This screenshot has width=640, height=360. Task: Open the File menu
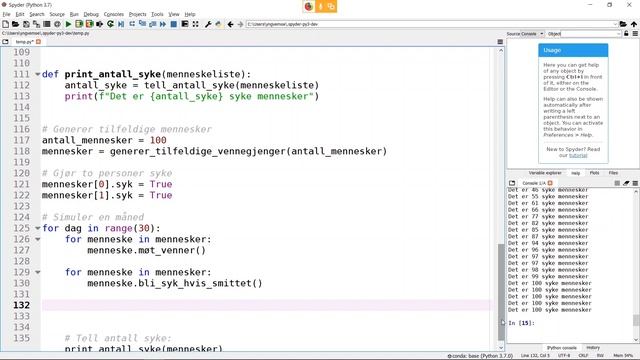[7, 14]
